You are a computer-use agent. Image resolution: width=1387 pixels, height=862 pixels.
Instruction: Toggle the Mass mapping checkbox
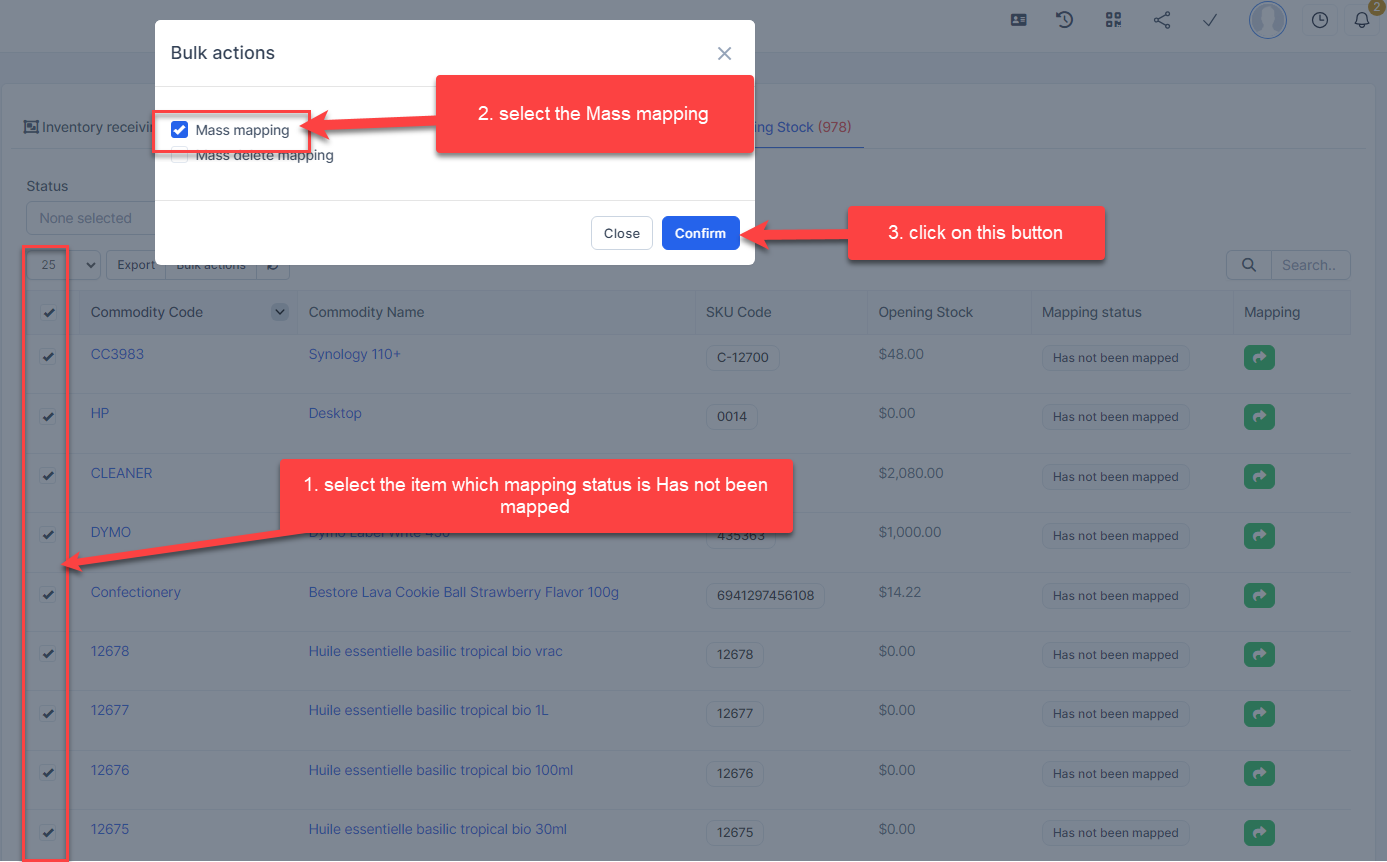pos(180,130)
